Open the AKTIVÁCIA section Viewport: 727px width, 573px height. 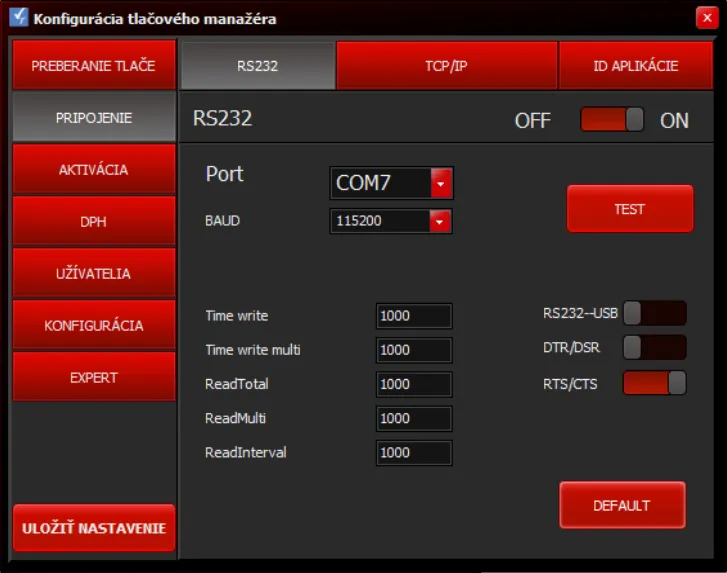pyautogui.click(x=94, y=169)
